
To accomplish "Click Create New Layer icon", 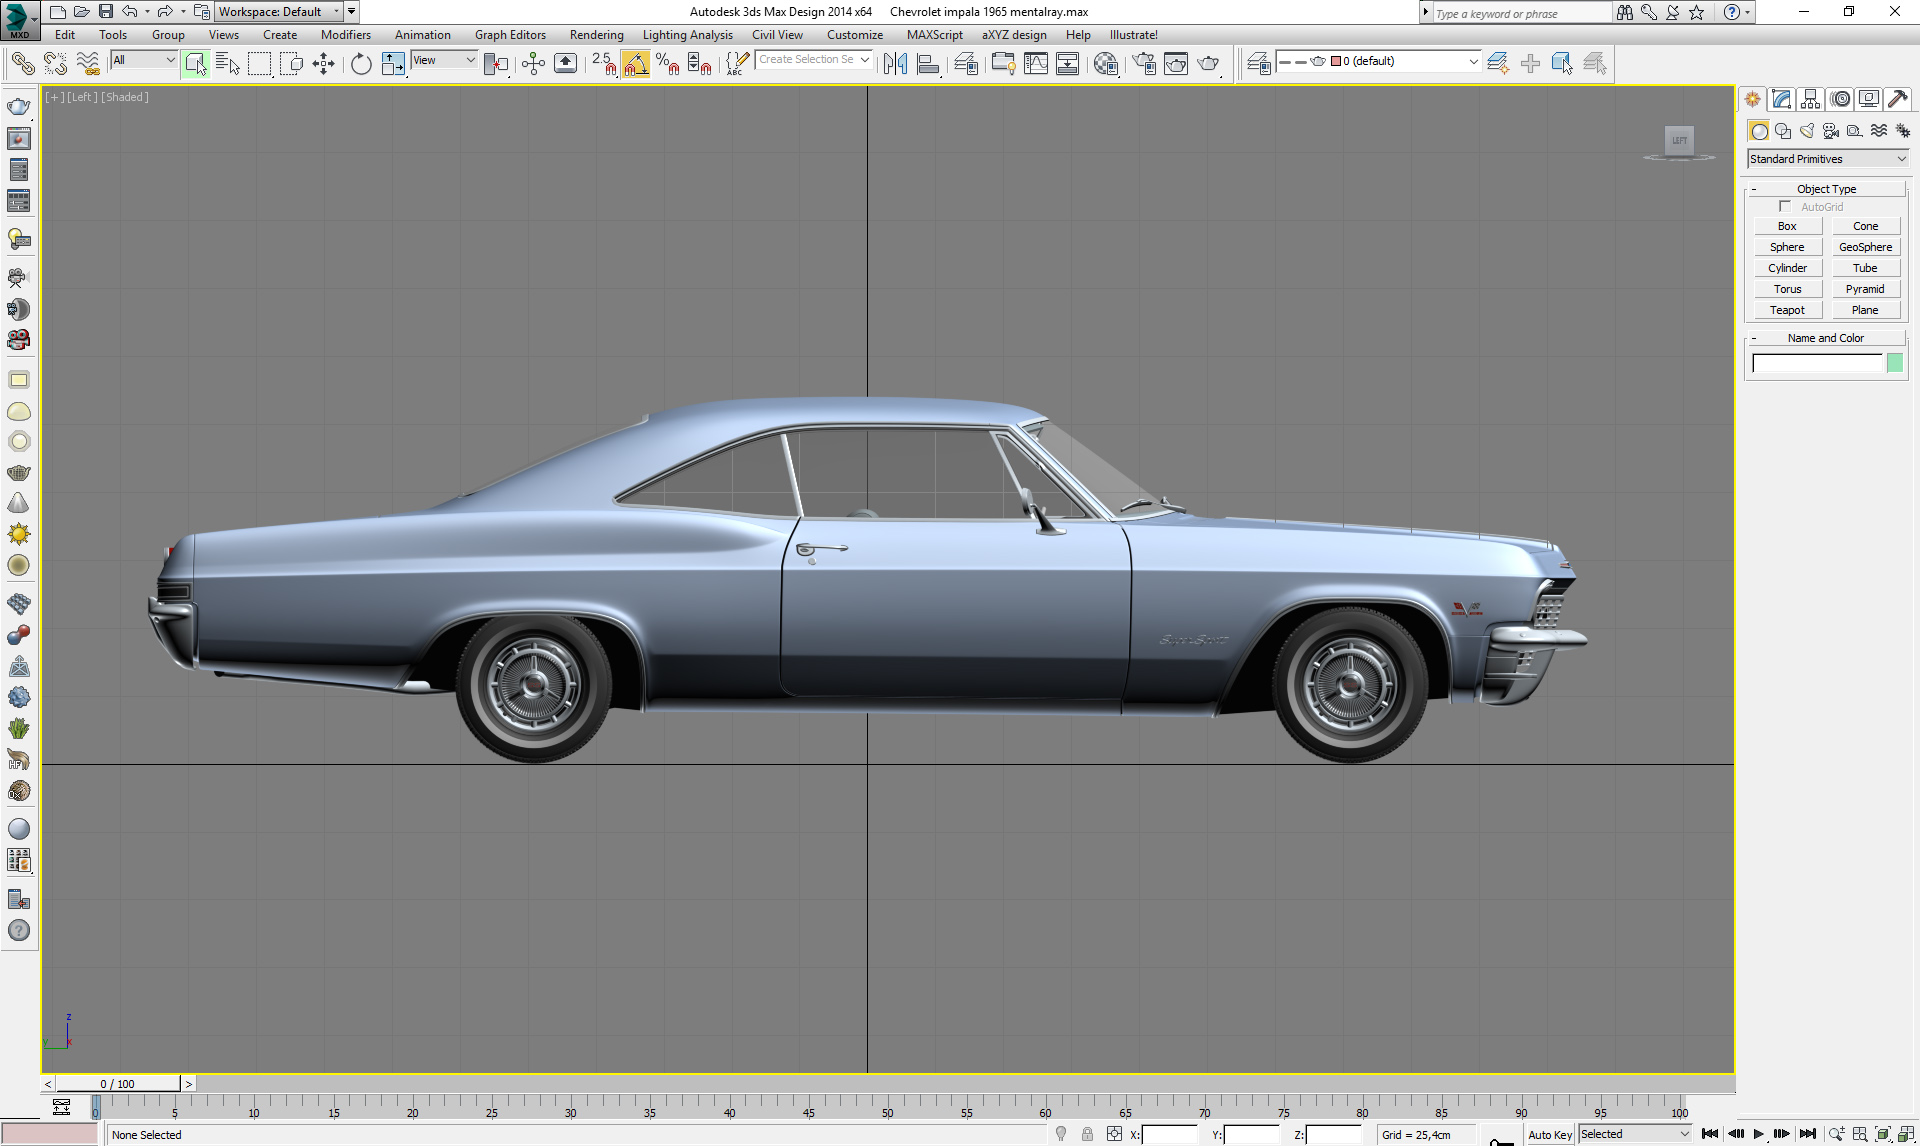I will (x=1498, y=64).
